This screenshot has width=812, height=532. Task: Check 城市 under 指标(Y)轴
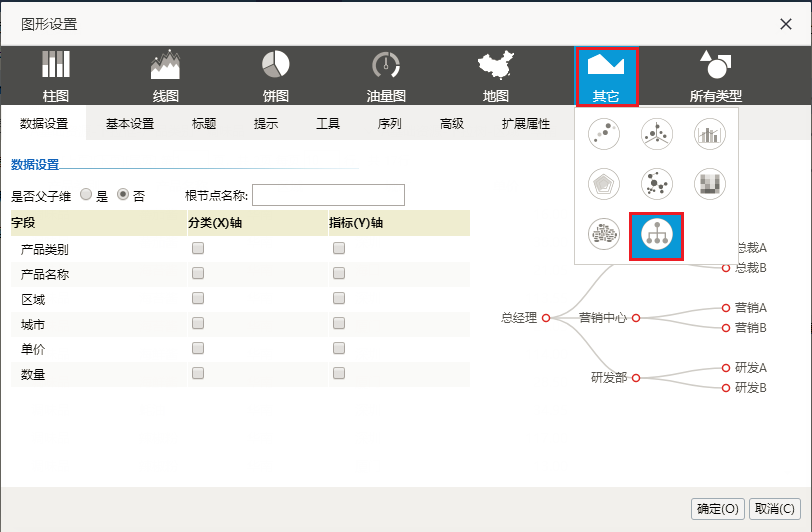339,323
